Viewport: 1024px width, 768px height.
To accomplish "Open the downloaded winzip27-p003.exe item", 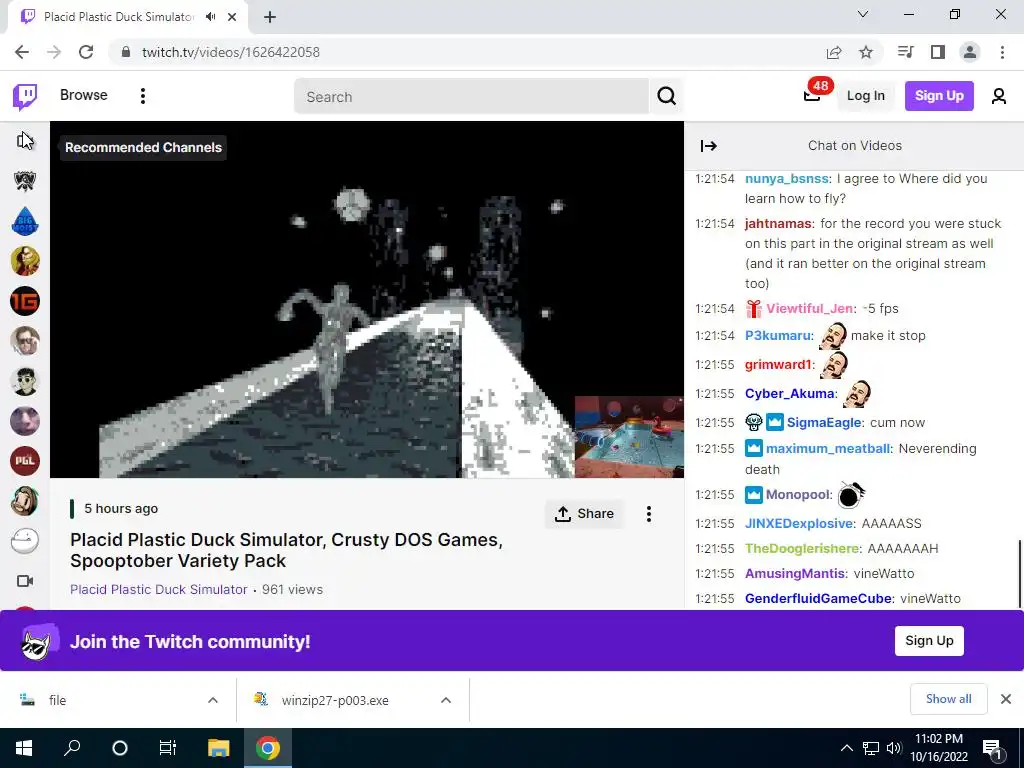I will click(335, 700).
